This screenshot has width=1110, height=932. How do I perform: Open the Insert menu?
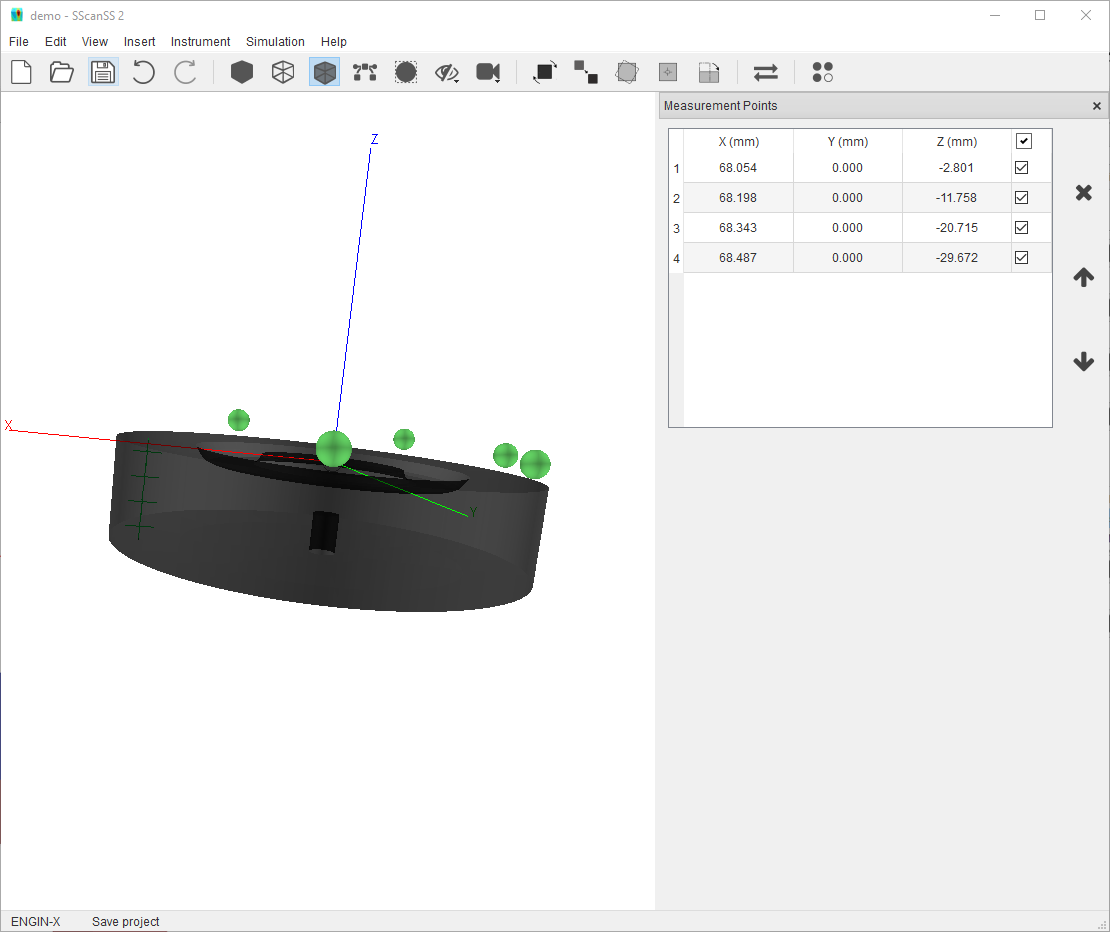tap(139, 42)
